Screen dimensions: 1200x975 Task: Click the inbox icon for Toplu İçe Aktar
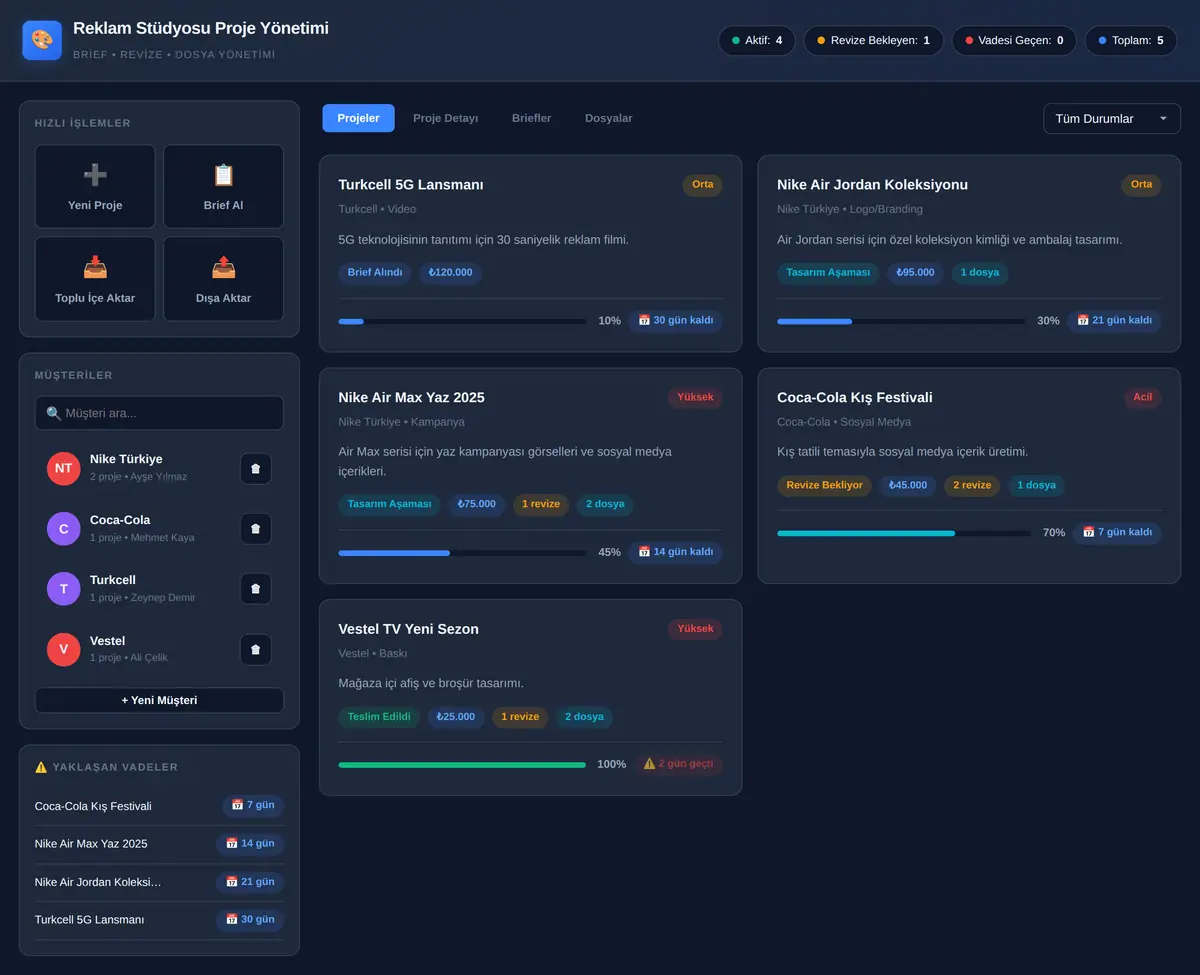(x=95, y=267)
